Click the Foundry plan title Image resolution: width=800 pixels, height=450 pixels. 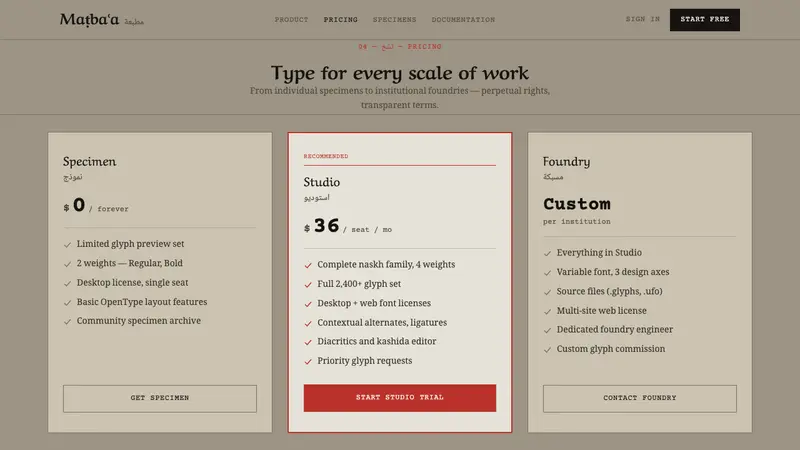point(566,162)
